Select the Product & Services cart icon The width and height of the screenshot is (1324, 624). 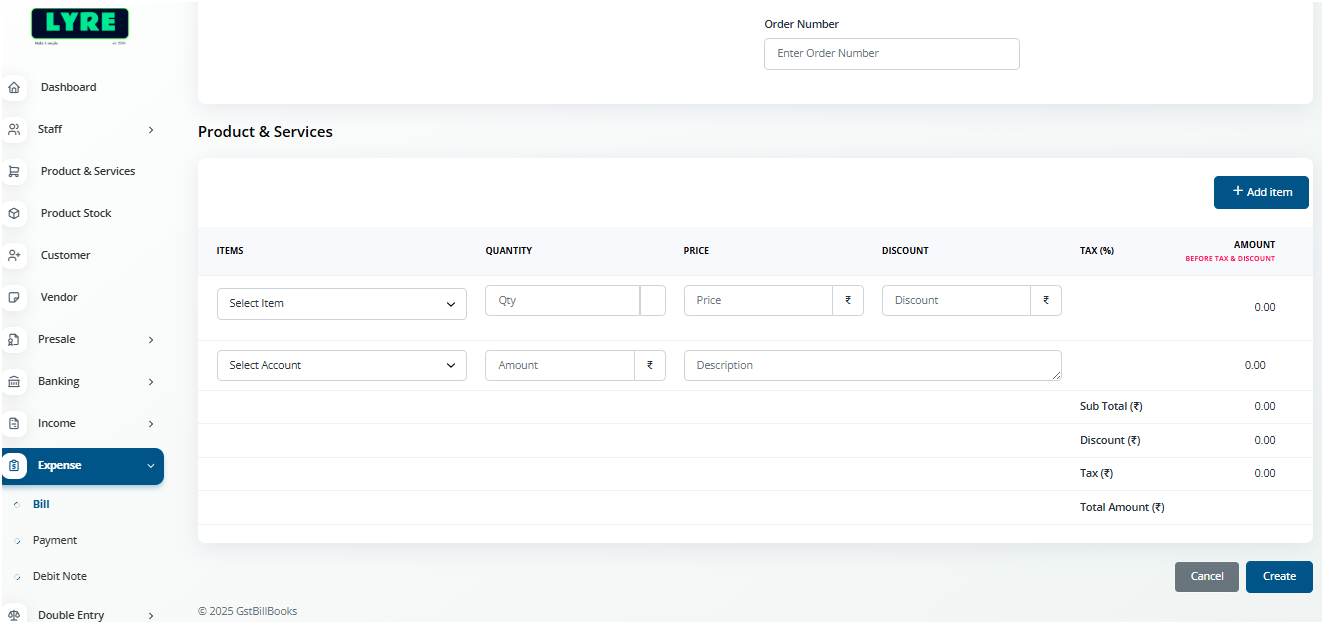(15, 171)
